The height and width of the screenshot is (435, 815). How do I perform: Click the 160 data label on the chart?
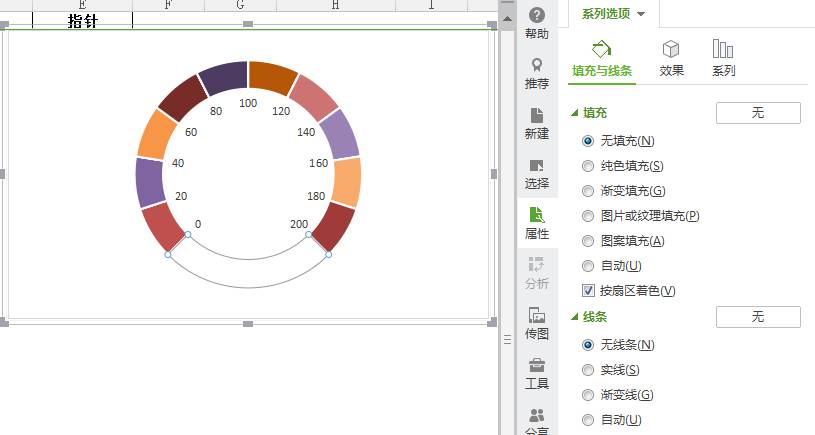[319, 163]
